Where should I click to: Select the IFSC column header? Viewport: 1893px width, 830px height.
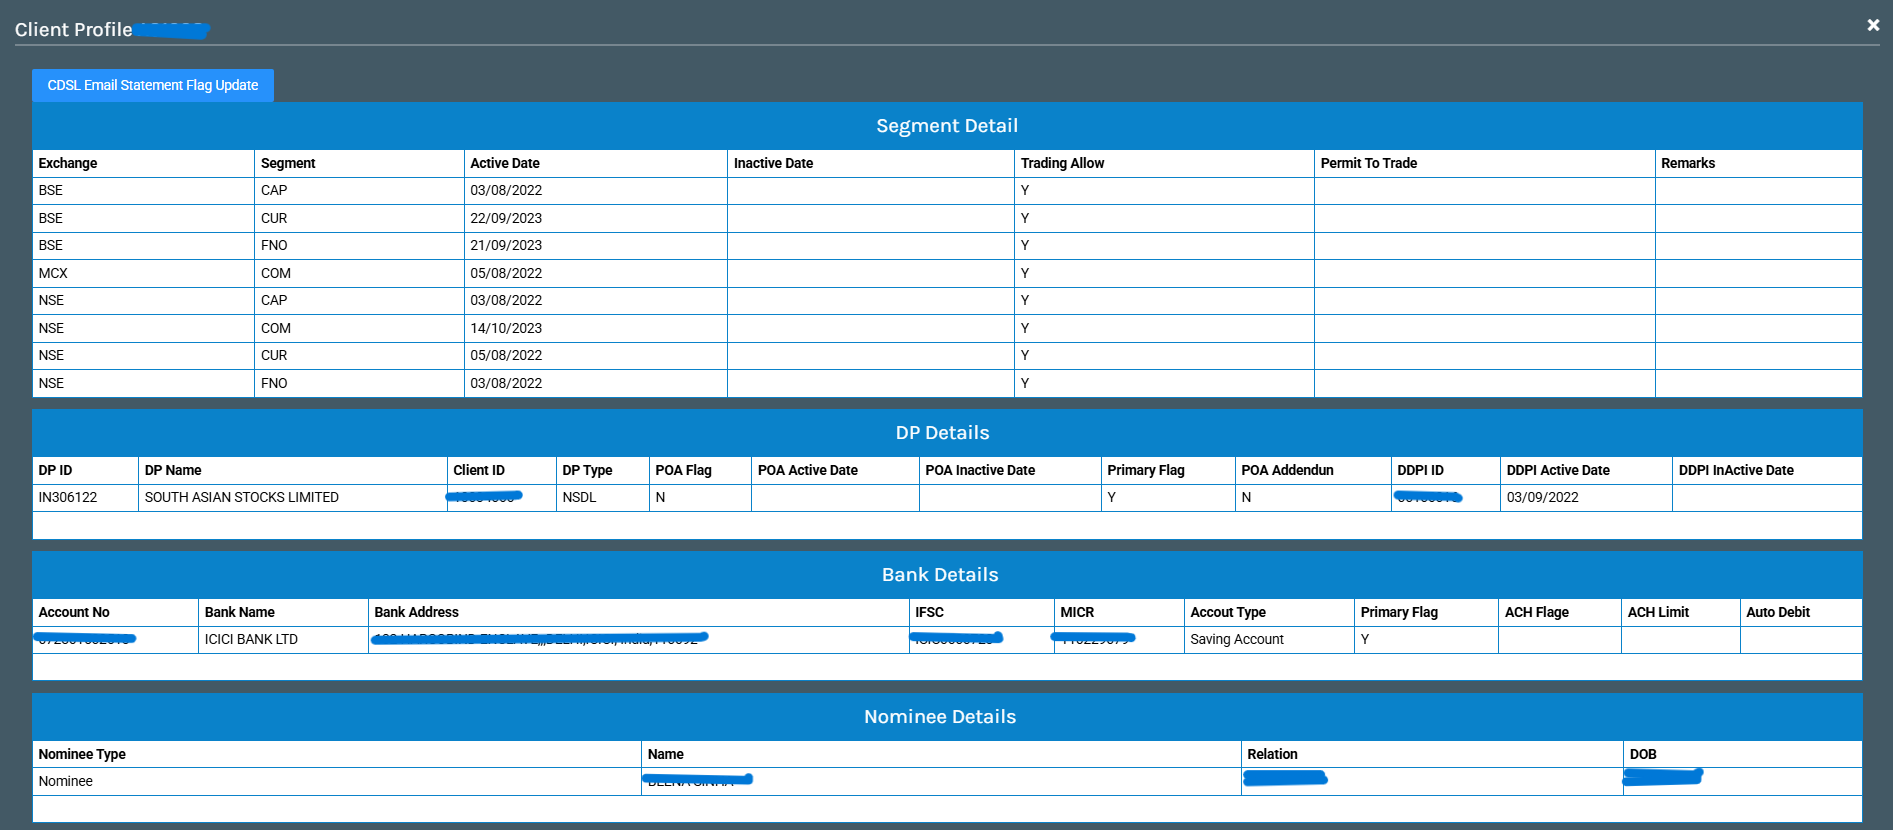[x=929, y=612]
